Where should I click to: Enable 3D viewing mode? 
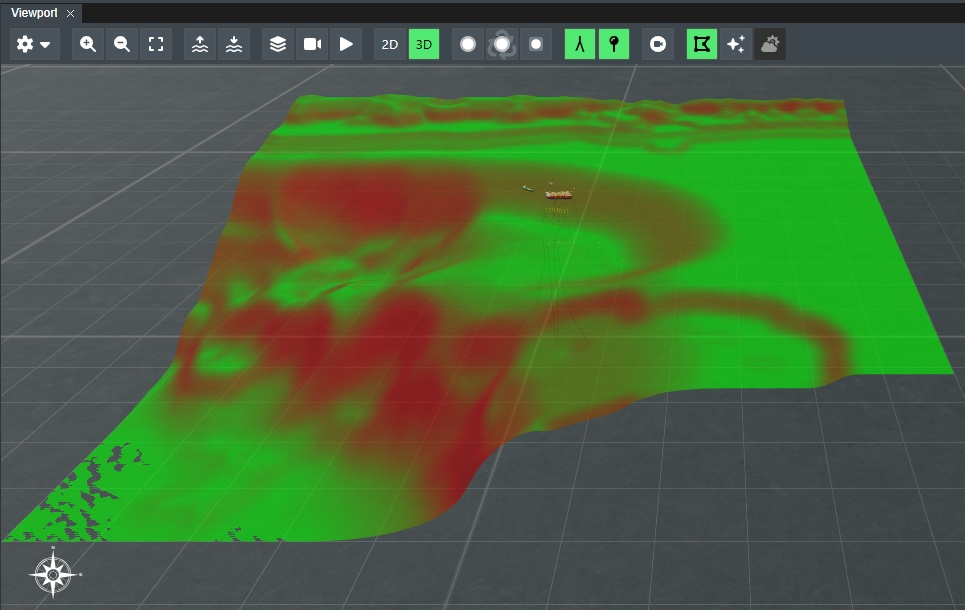tap(423, 43)
